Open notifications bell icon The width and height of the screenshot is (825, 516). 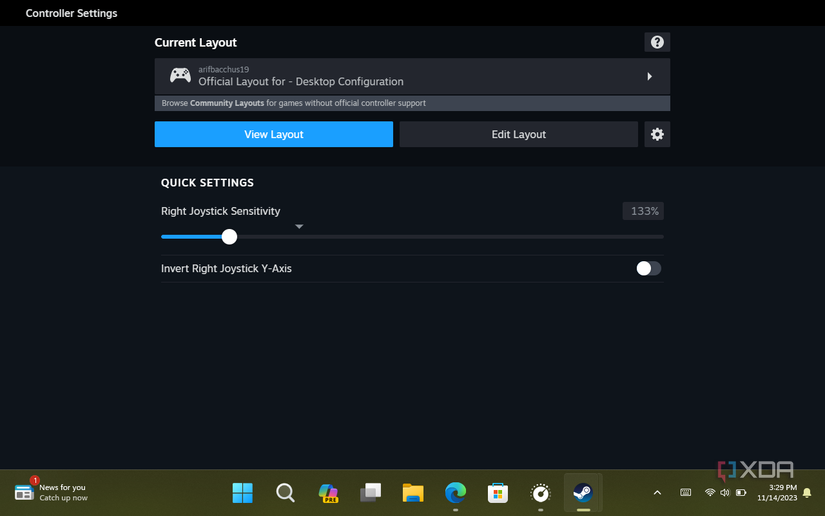click(x=807, y=493)
